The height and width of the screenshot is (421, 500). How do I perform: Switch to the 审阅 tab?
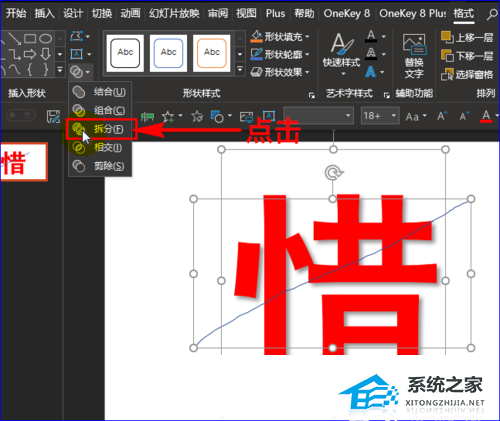[x=218, y=13]
